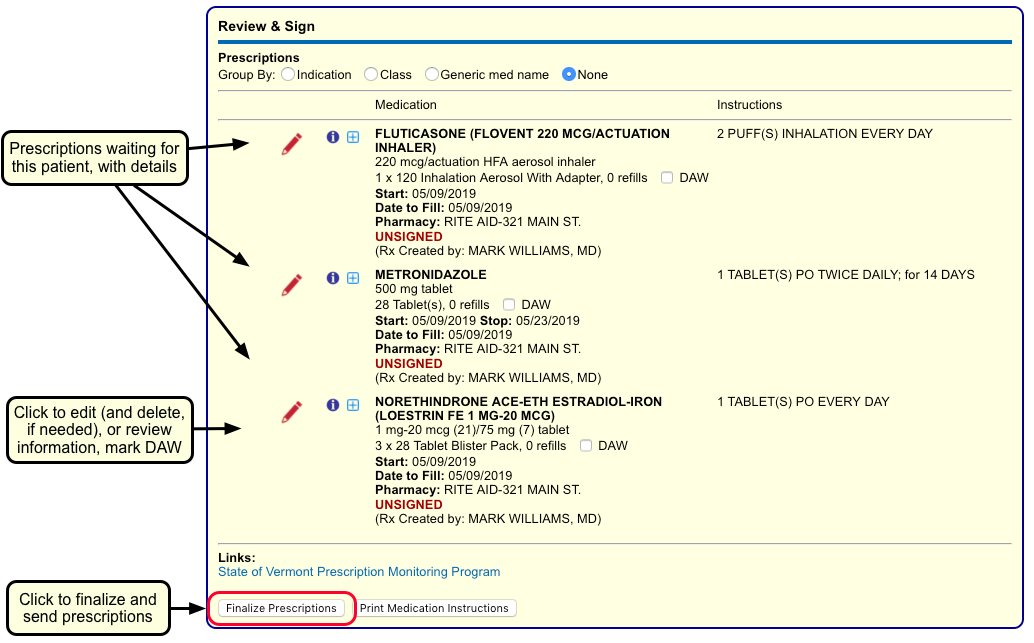Viewport: 1034px width, 643px height.
Task: Click the '220 mcg/actuation HFA aerosol inhaler' text
Action: [x=485, y=162]
